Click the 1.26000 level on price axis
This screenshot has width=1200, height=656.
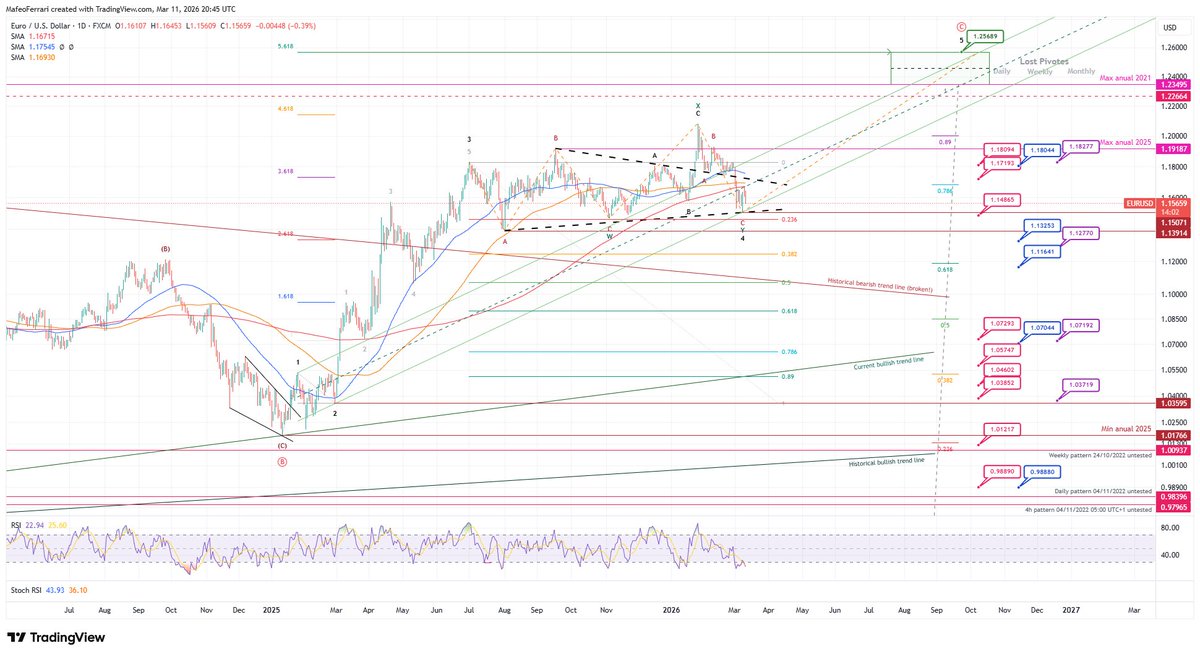[x=1173, y=47]
